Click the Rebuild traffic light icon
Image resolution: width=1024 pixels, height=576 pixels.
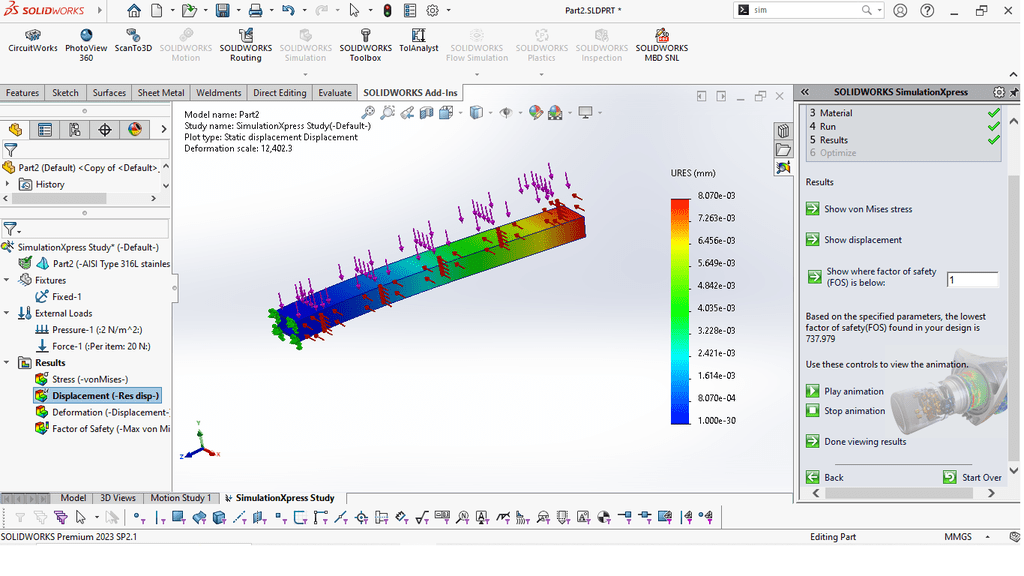click(x=388, y=11)
